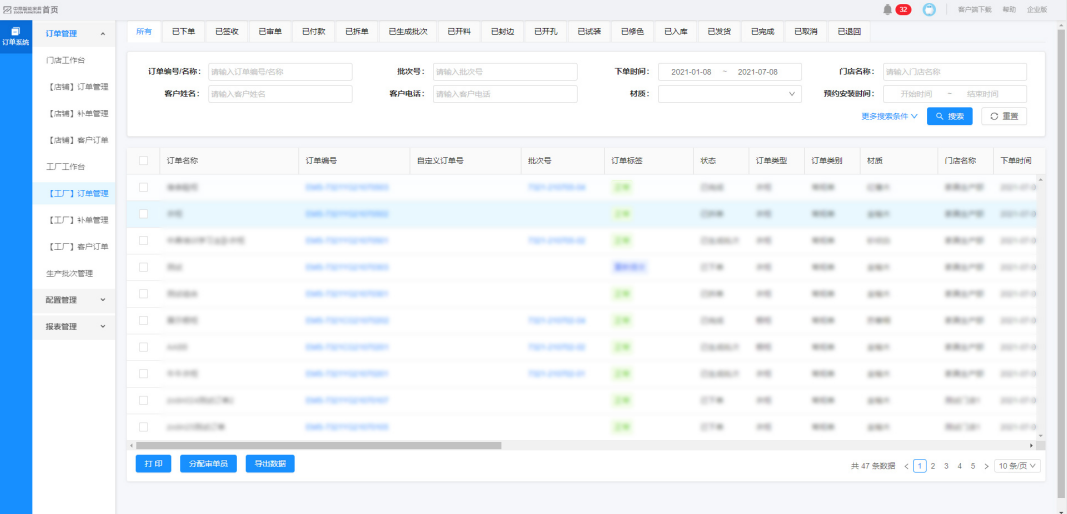
Task: Click the 导出数据 button
Action: (270, 464)
